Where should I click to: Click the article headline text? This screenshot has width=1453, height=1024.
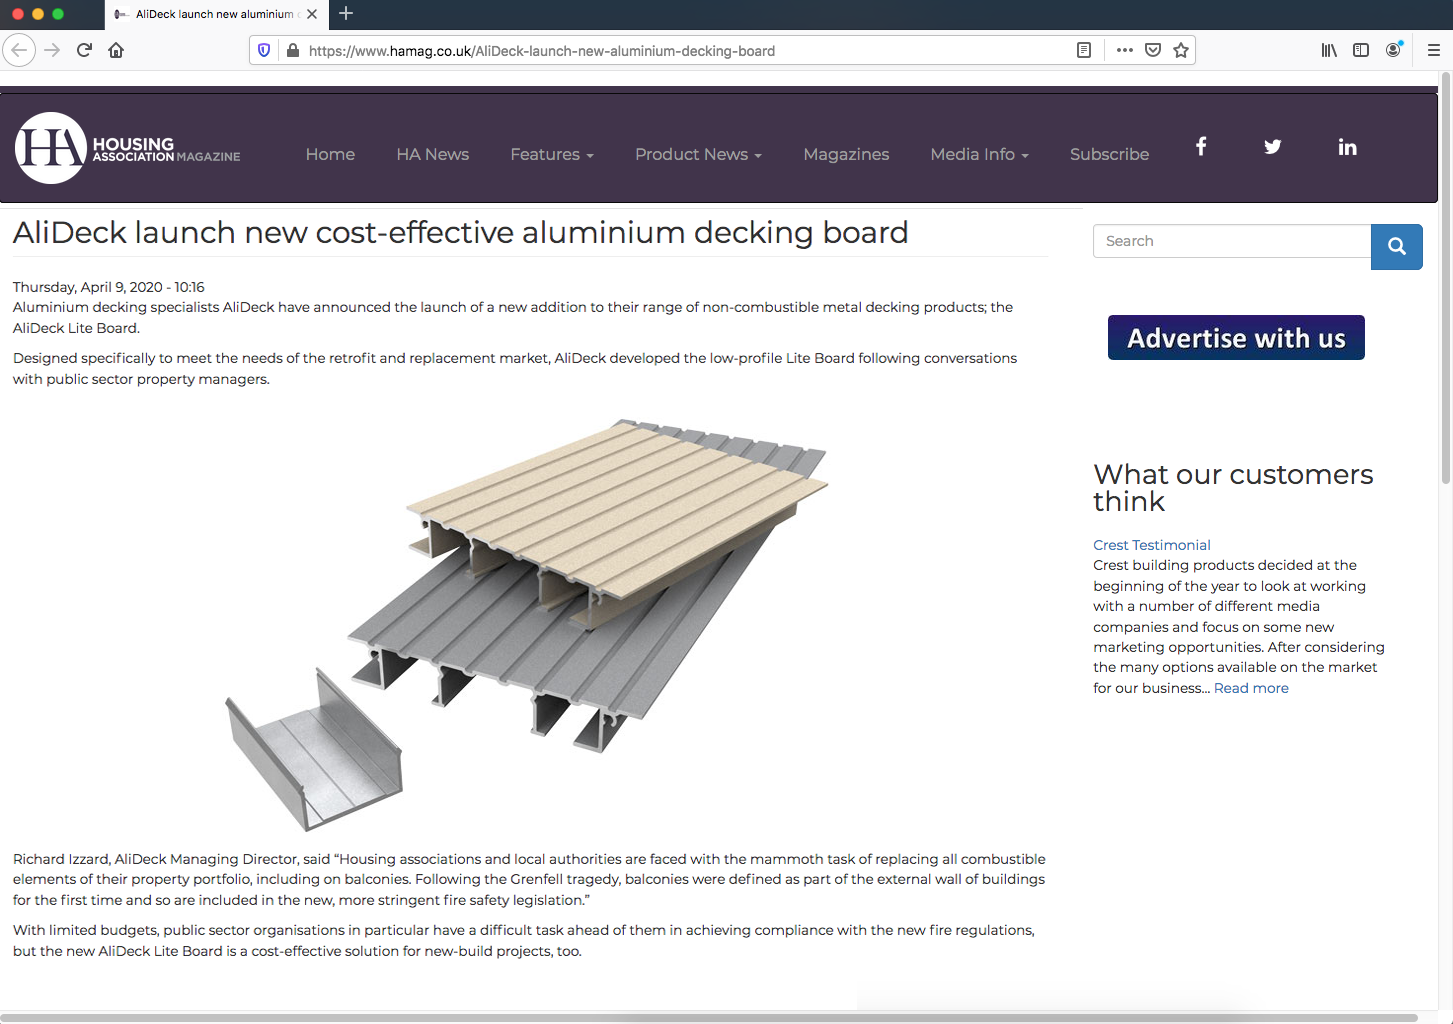[x=460, y=232]
